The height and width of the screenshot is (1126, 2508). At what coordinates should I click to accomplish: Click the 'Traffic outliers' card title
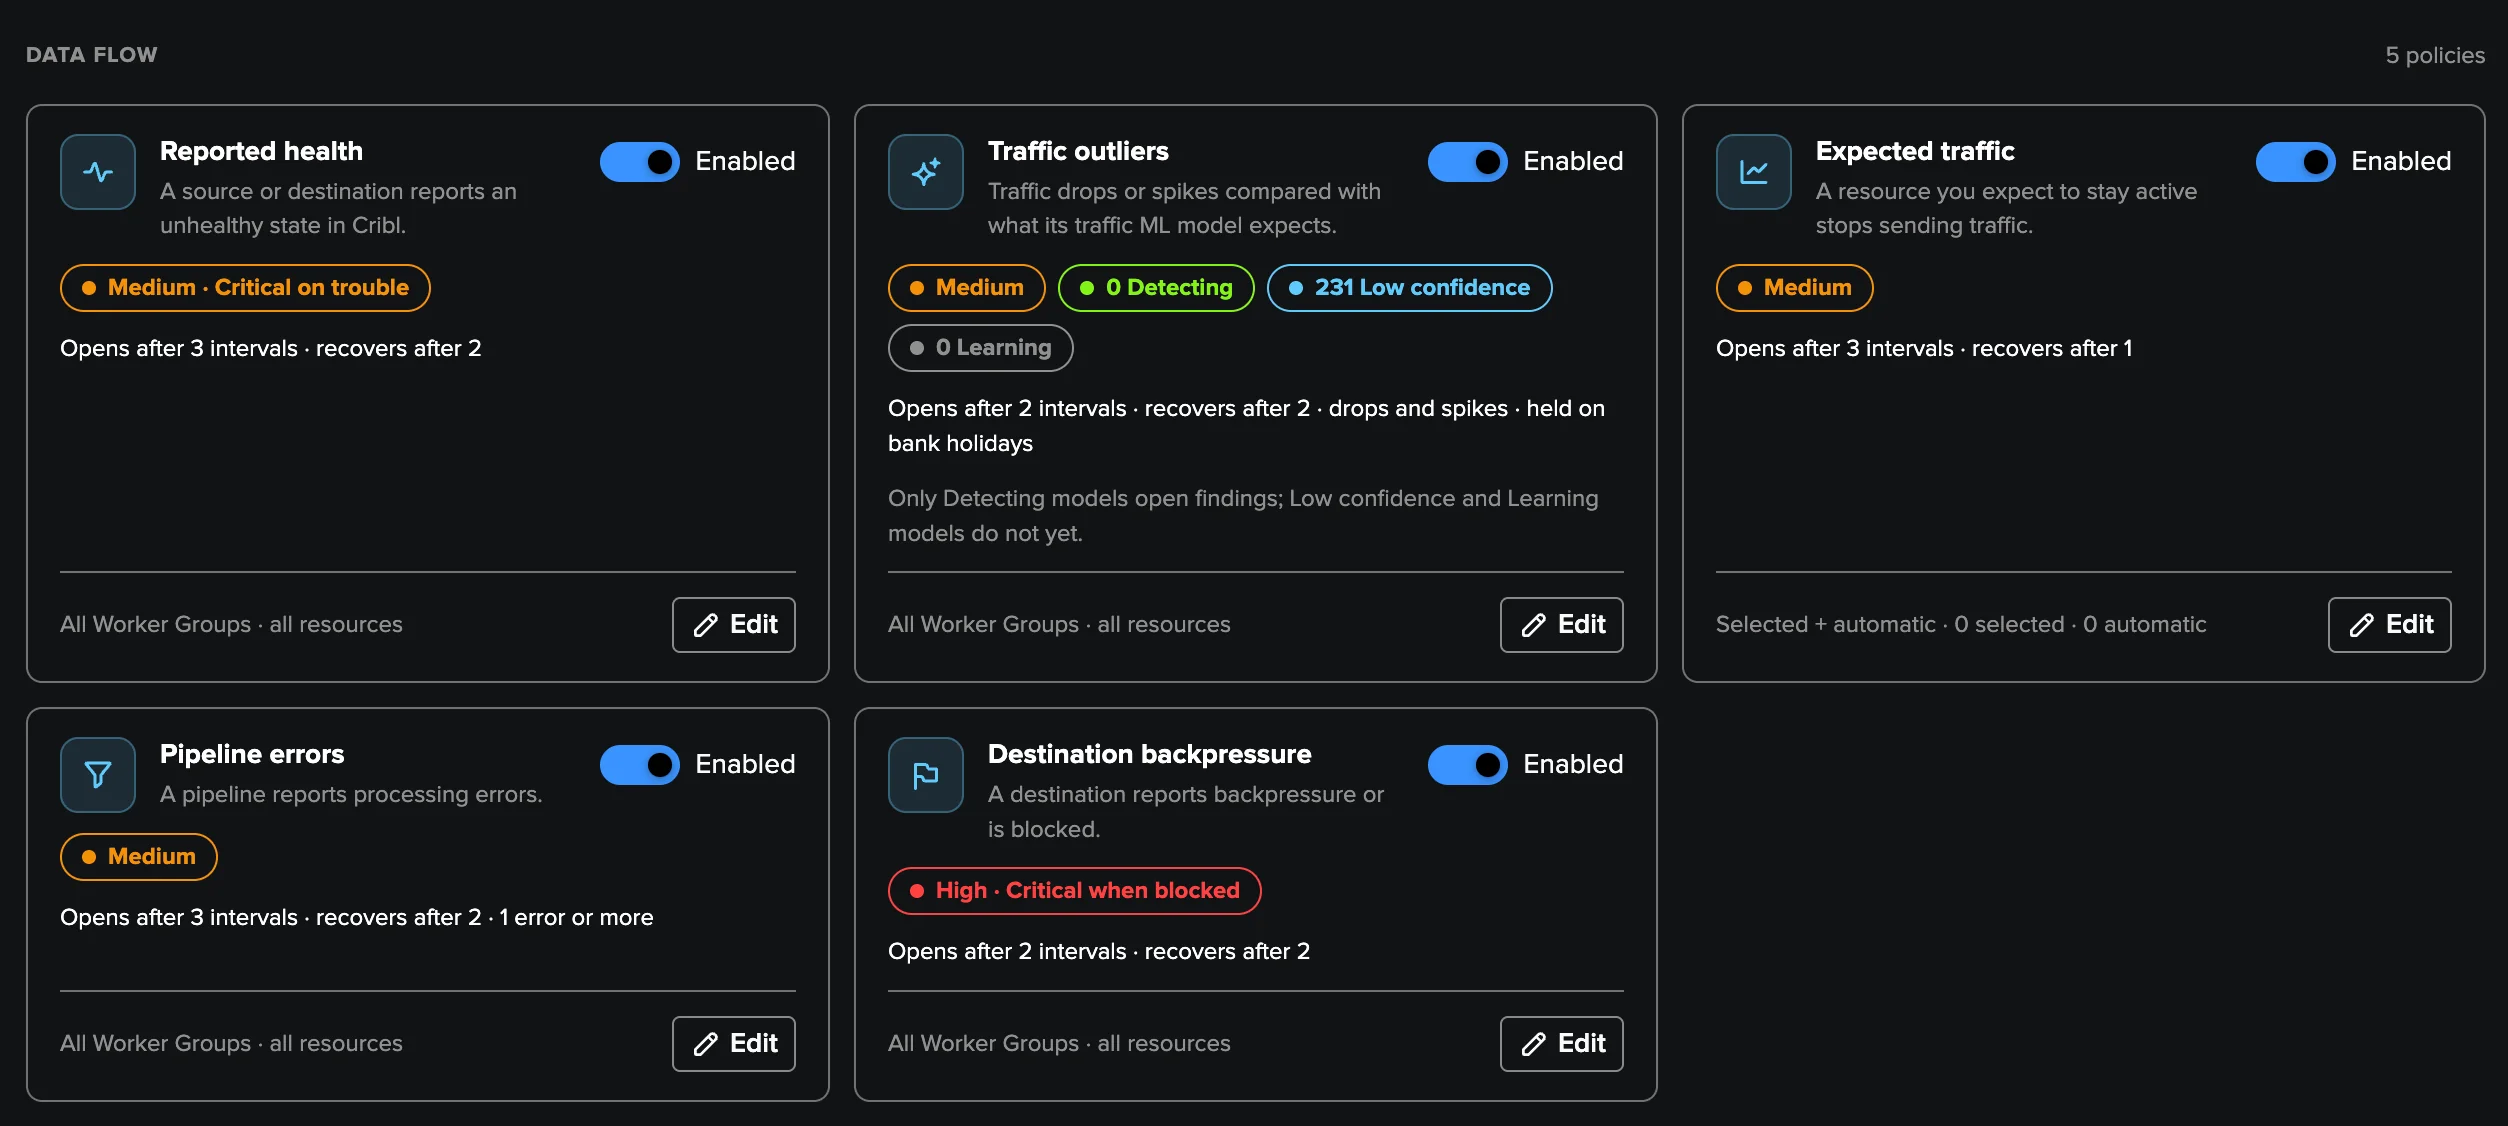[1078, 151]
